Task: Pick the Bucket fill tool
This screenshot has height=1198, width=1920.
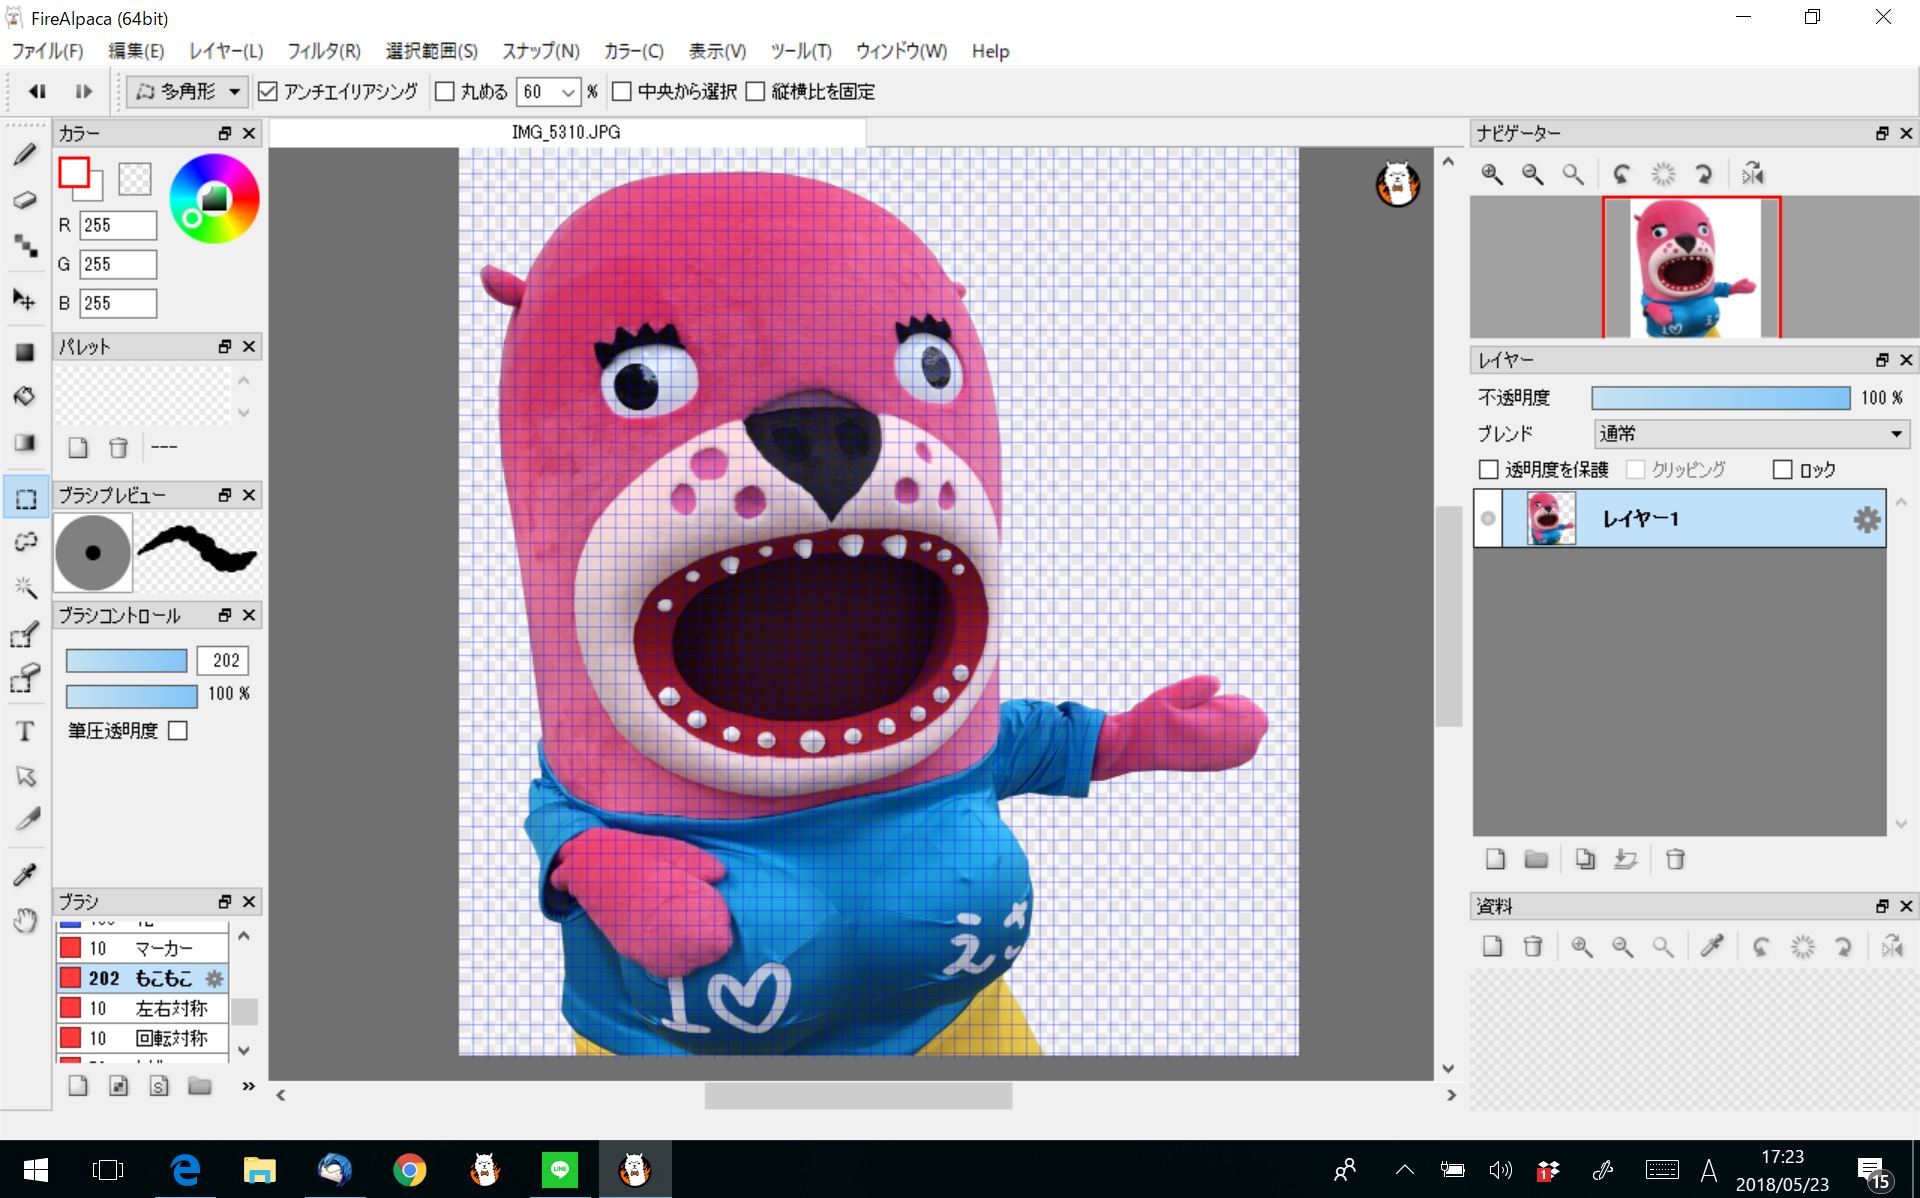Action: (x=25, y=396)
